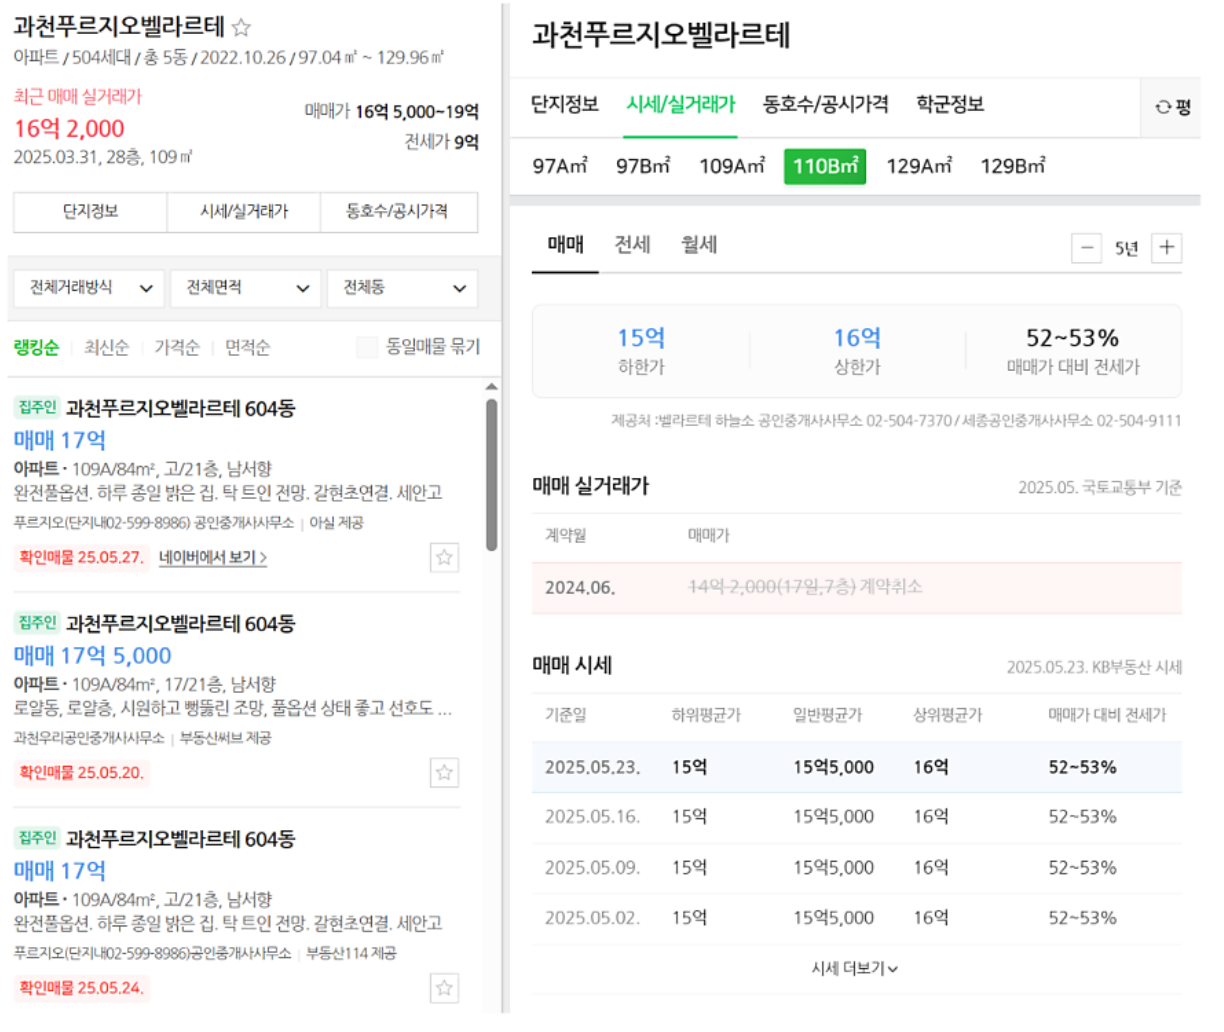Sort listings by 최신순

[x=106, y=347]
